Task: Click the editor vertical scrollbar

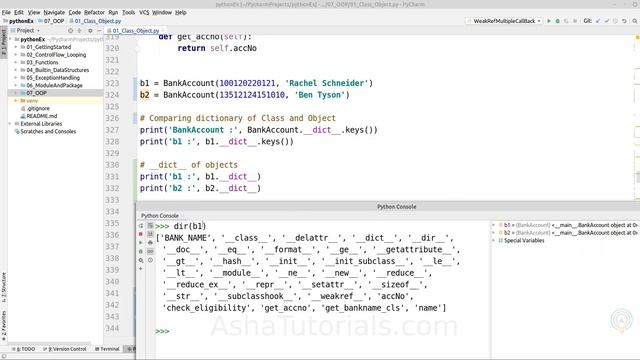Action: coord(637,178)
